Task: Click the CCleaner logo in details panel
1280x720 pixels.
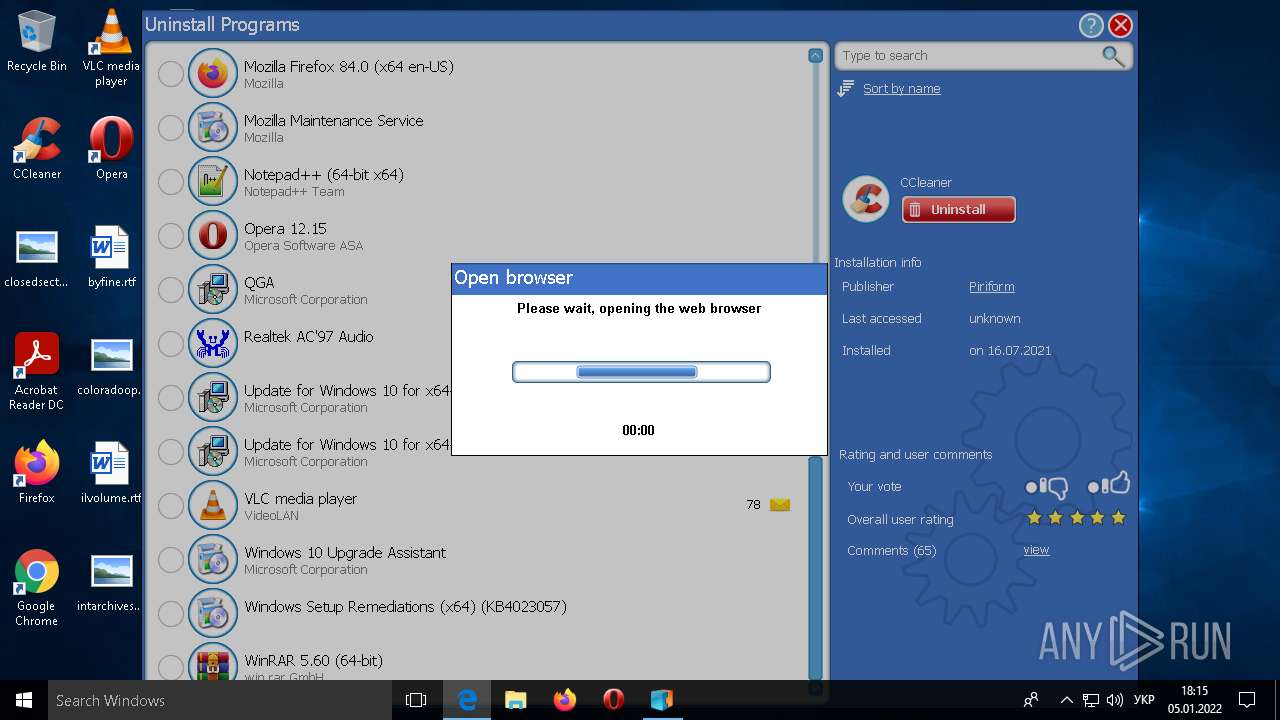Action: [865, 198]
